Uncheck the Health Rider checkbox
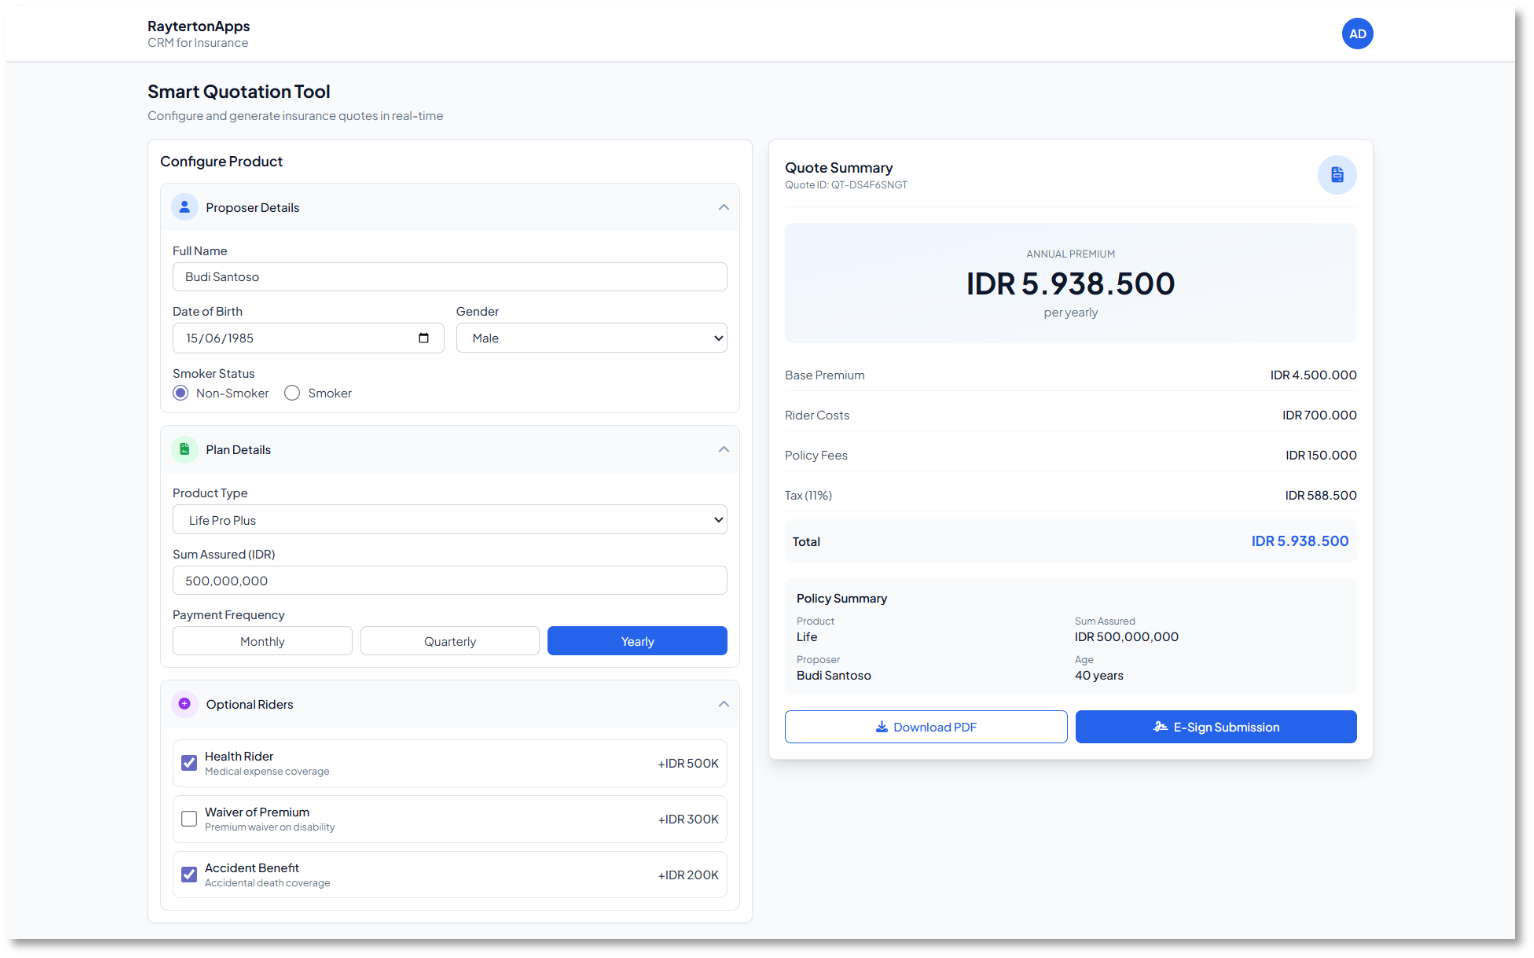This screenshot has width=1534, height=958. (x=189, y=763)
